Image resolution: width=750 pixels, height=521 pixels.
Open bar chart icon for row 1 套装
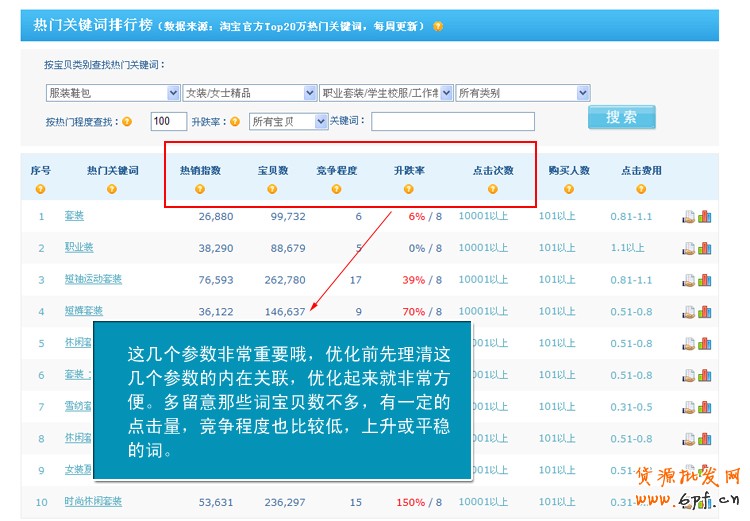[705, 216]
